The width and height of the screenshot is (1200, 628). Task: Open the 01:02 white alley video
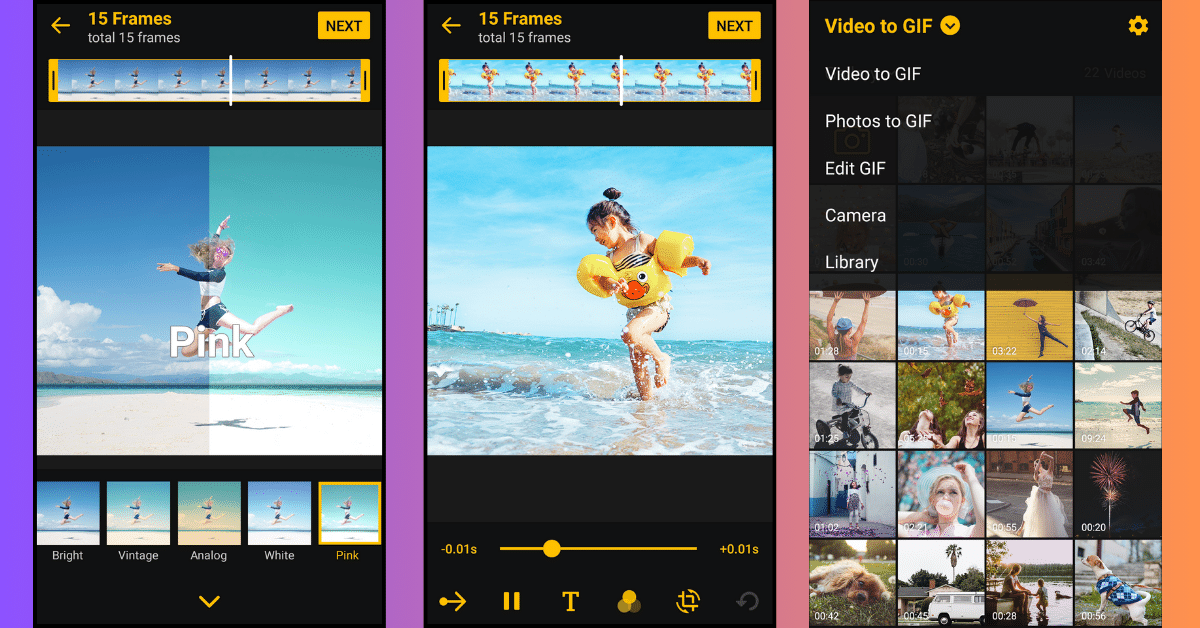click(x=852, y=494)
